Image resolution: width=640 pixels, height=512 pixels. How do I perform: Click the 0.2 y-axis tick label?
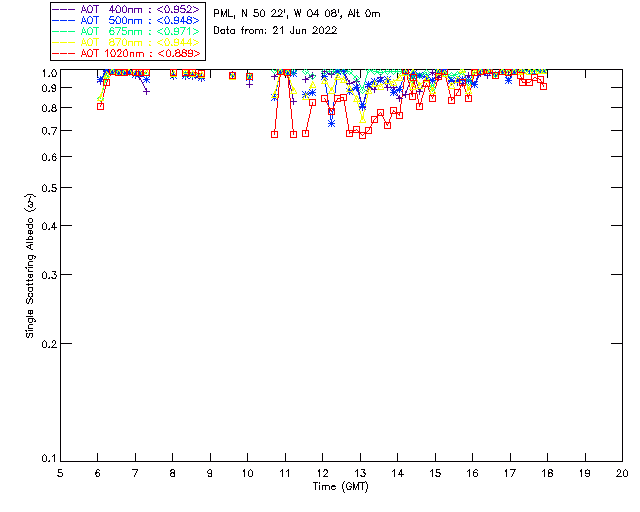pos(49,344)
